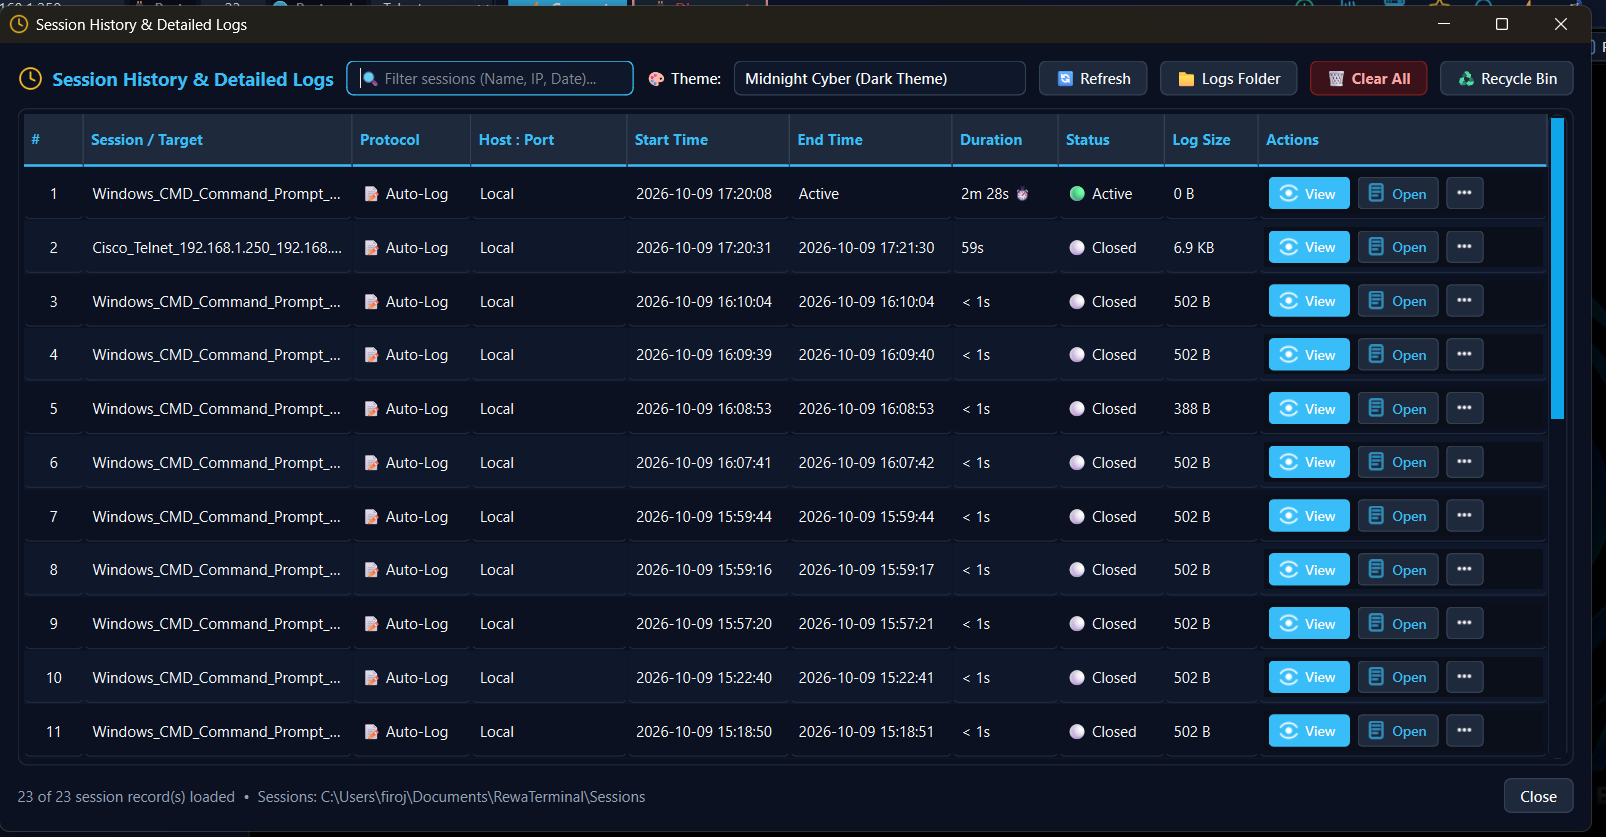This screenshot has height=837, width=1606.
Task: Maximize the Session History window
Action: click(1501, 24)
